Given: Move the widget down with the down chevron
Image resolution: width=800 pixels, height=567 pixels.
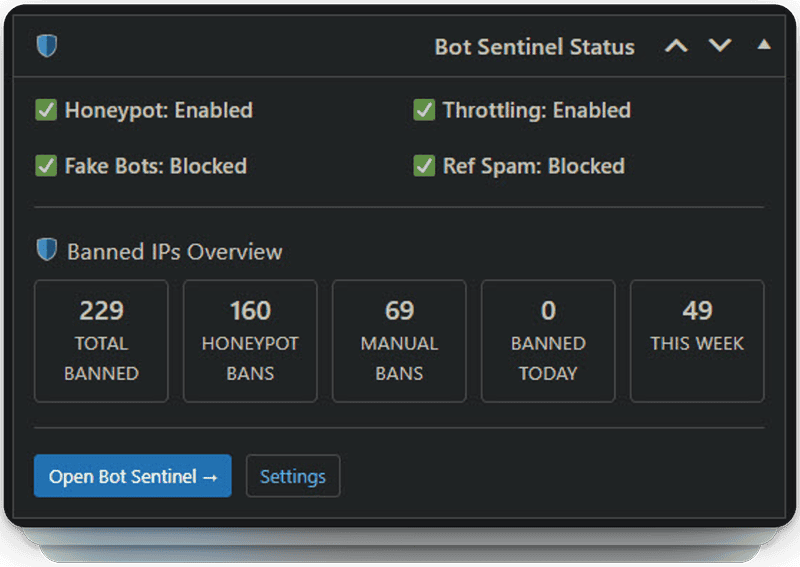Looking at the screenshot, I should 720,46.
